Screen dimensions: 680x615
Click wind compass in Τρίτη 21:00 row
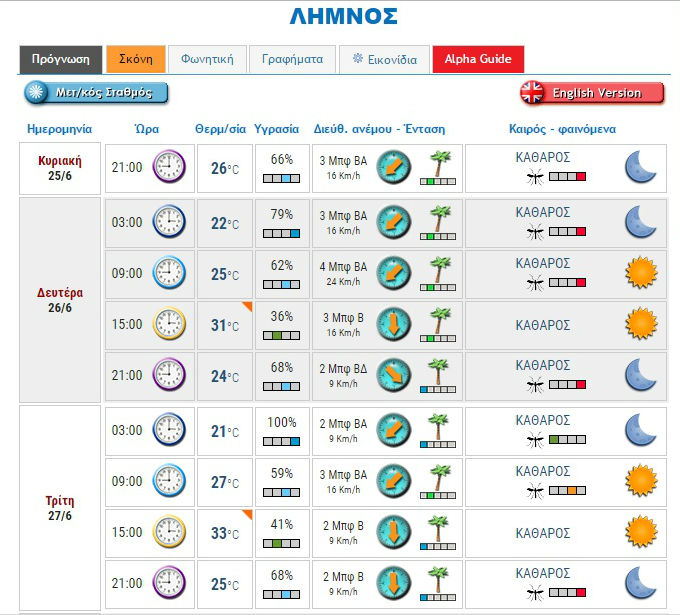click(393, 583)
